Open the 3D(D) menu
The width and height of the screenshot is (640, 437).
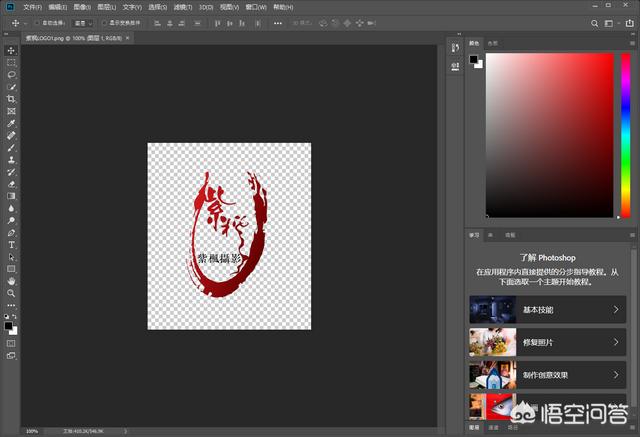(206, 7)
